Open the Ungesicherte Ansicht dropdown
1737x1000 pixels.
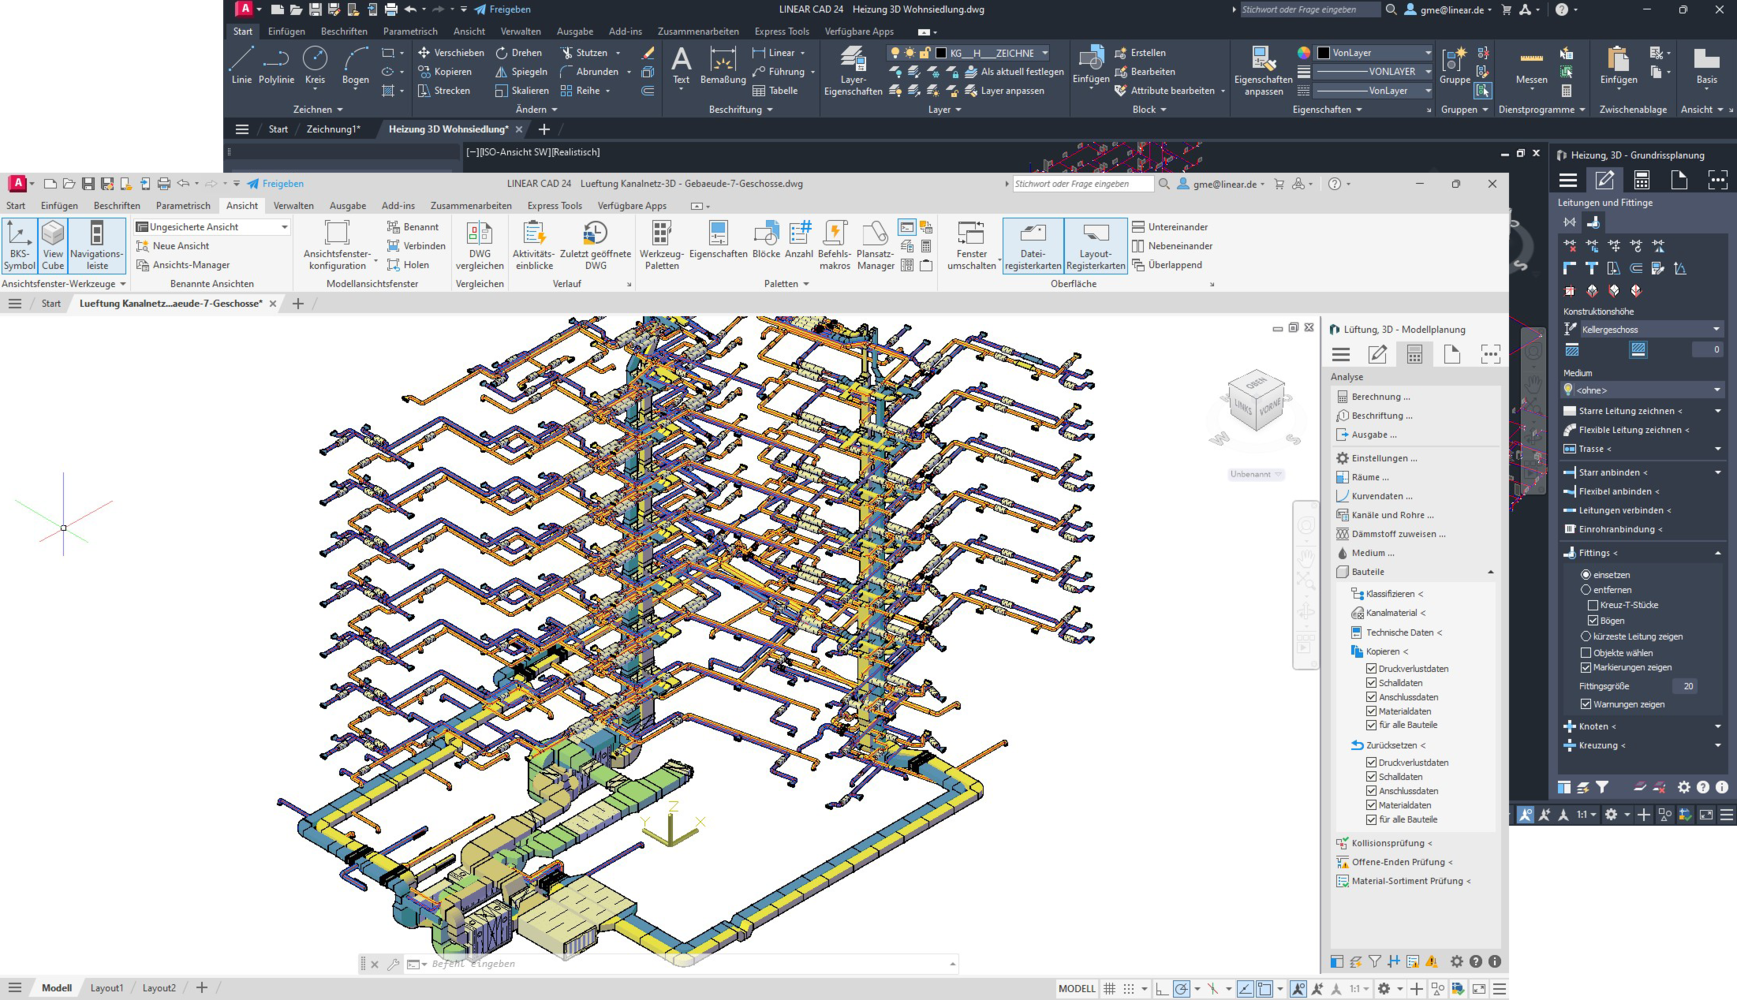coord(212,227)
